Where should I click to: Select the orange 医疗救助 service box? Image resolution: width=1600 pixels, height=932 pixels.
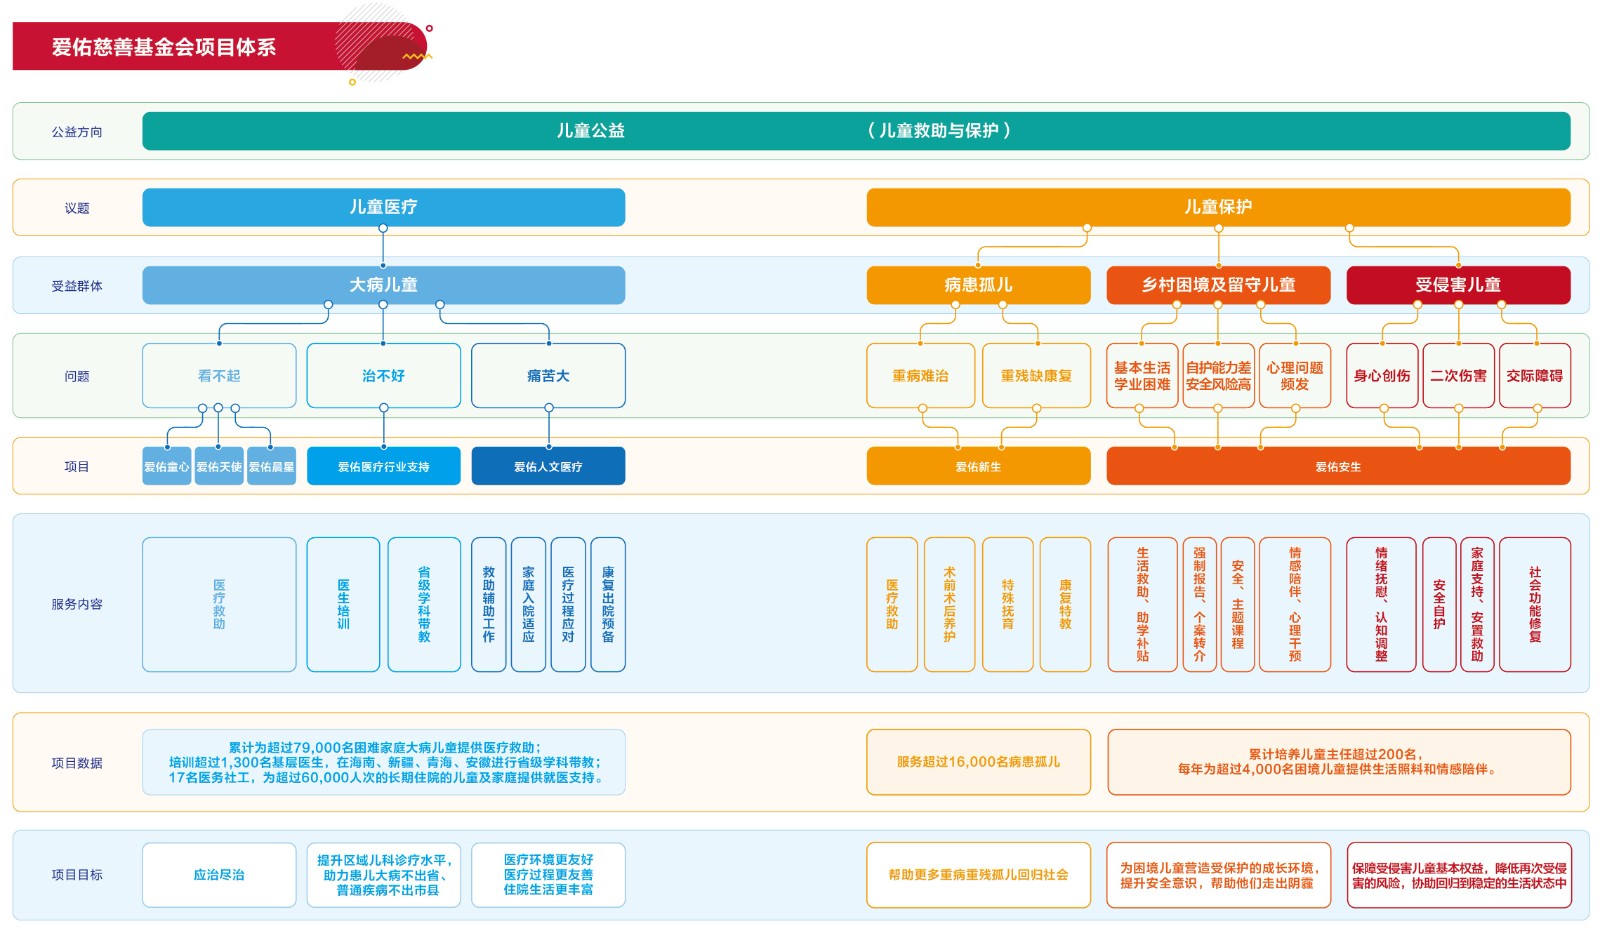tap(892, 604)
